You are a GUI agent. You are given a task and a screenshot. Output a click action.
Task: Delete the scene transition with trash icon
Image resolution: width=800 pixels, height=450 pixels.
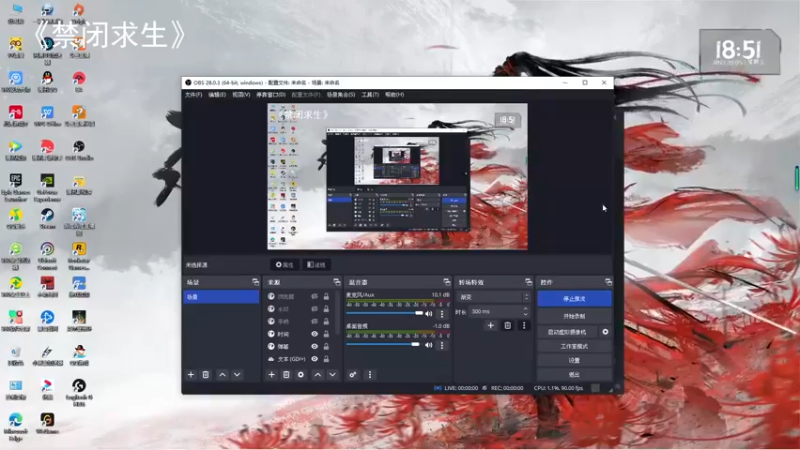(x=508, y=326)
